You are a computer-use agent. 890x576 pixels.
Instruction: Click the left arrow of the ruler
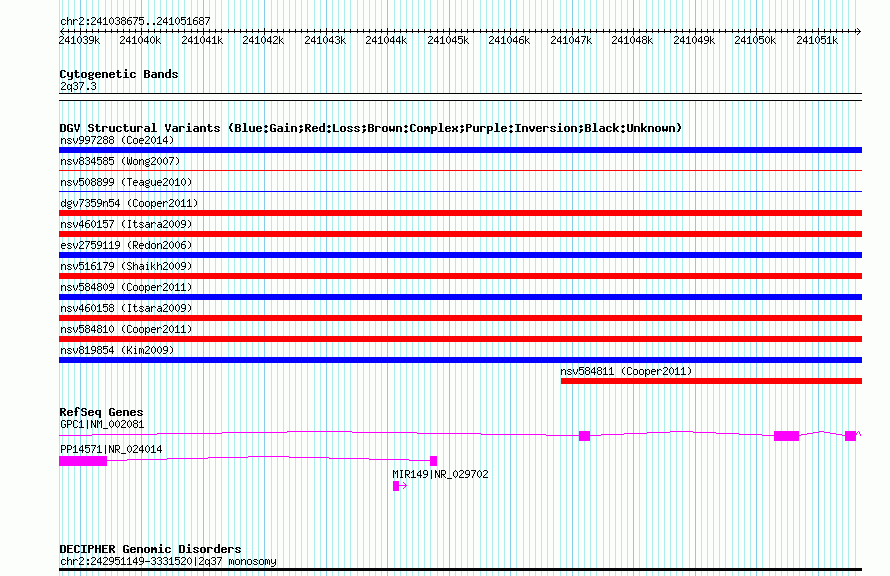pos(62,31)
